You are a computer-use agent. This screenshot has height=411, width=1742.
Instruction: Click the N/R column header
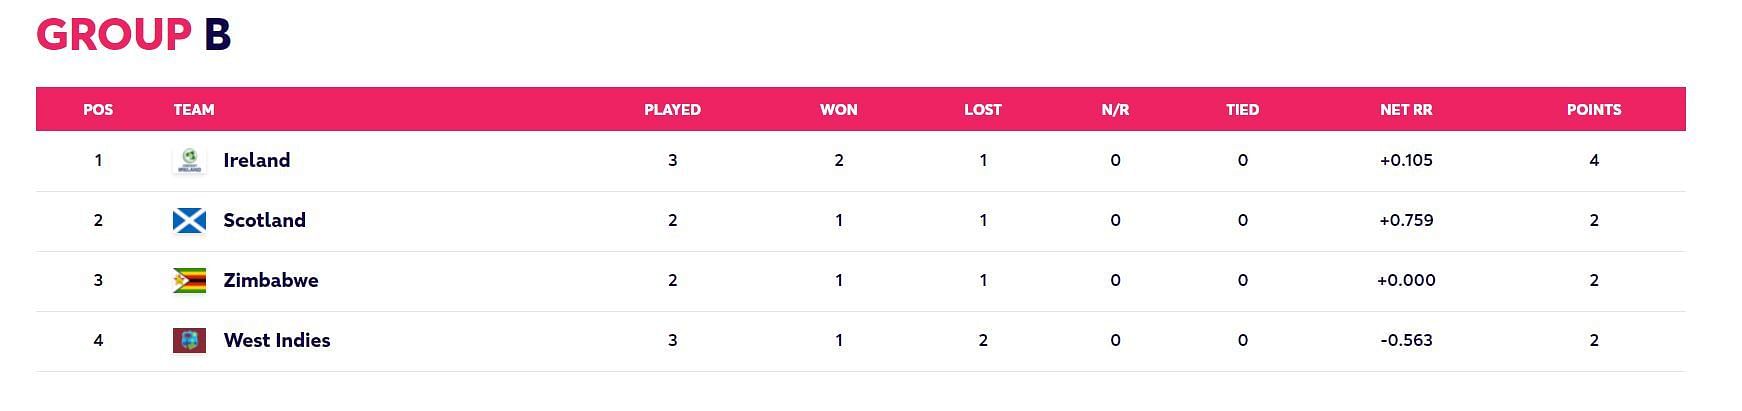(x=1115, y=110)
